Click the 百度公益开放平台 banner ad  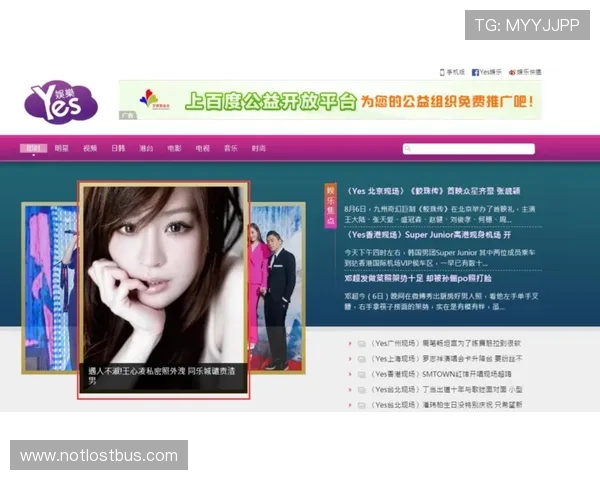(x=330, y=100)
